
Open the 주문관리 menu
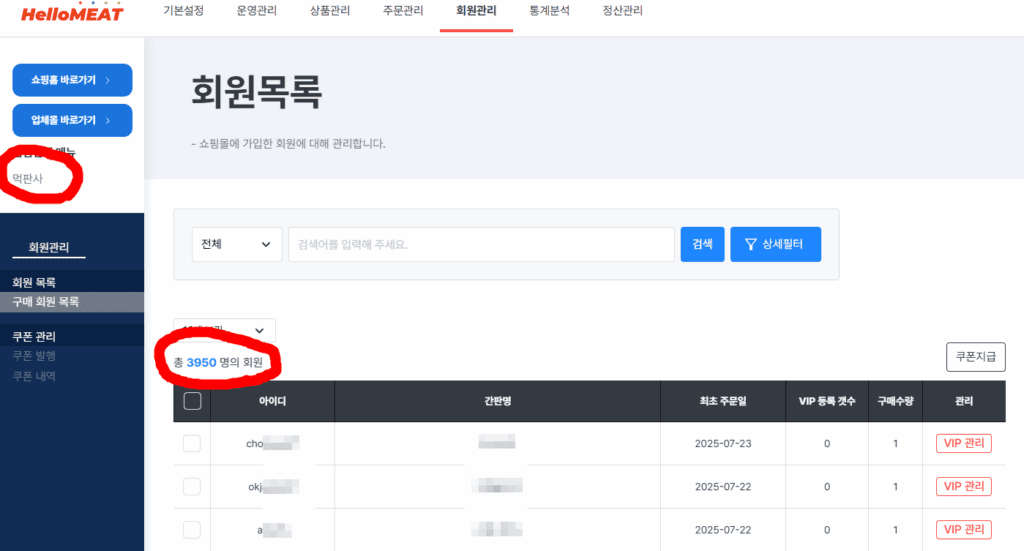click(x=403, y=10)
